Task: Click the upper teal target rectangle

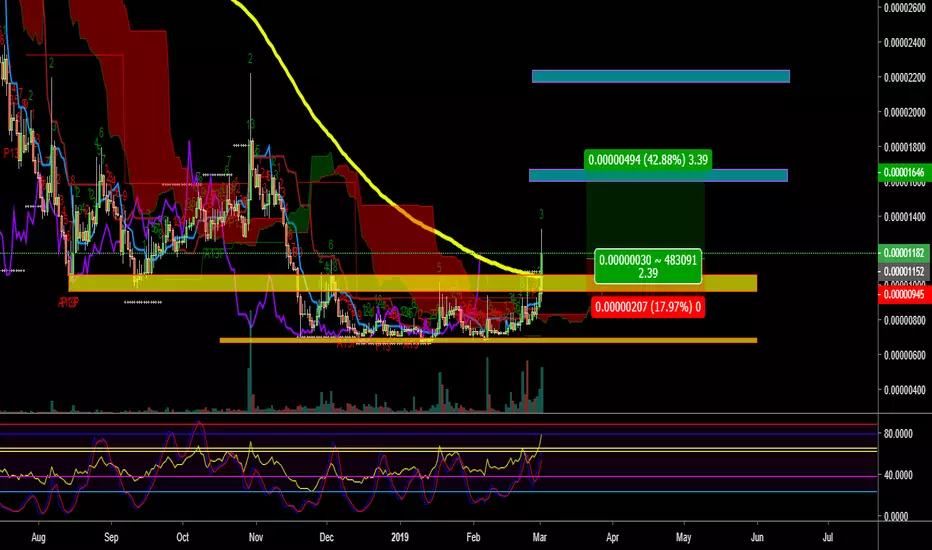Action: (660, 76)
